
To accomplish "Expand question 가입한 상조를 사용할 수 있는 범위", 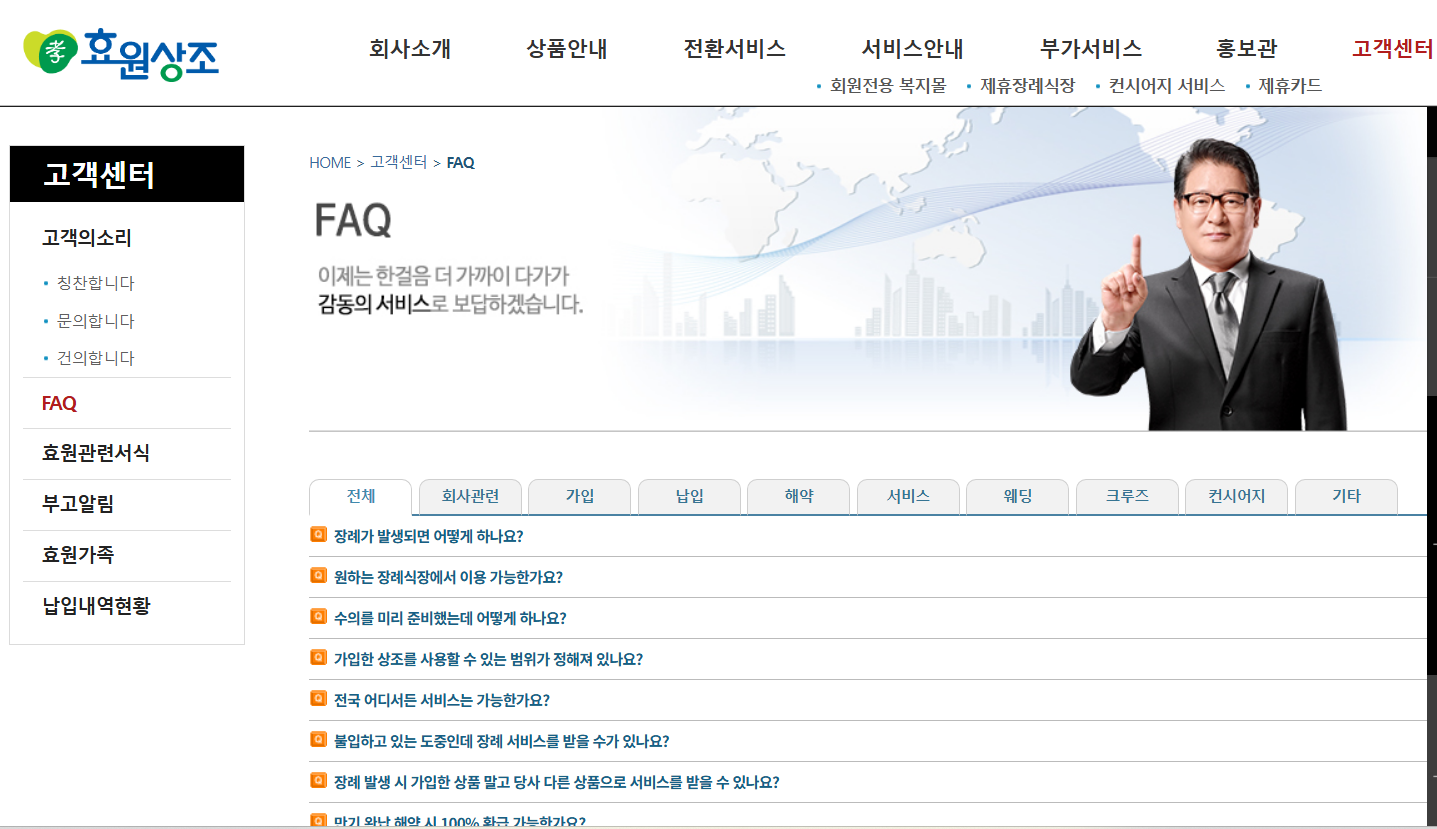I will point(488,659).
